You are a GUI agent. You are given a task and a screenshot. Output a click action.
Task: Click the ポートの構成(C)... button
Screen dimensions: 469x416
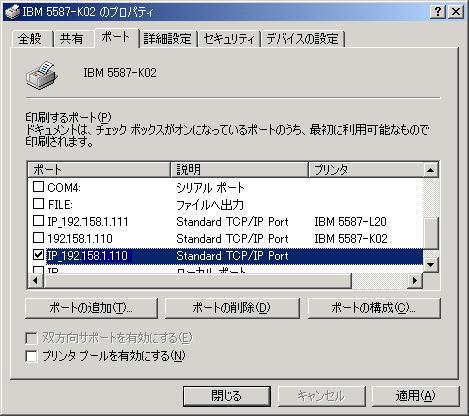[x=374, y=308]
